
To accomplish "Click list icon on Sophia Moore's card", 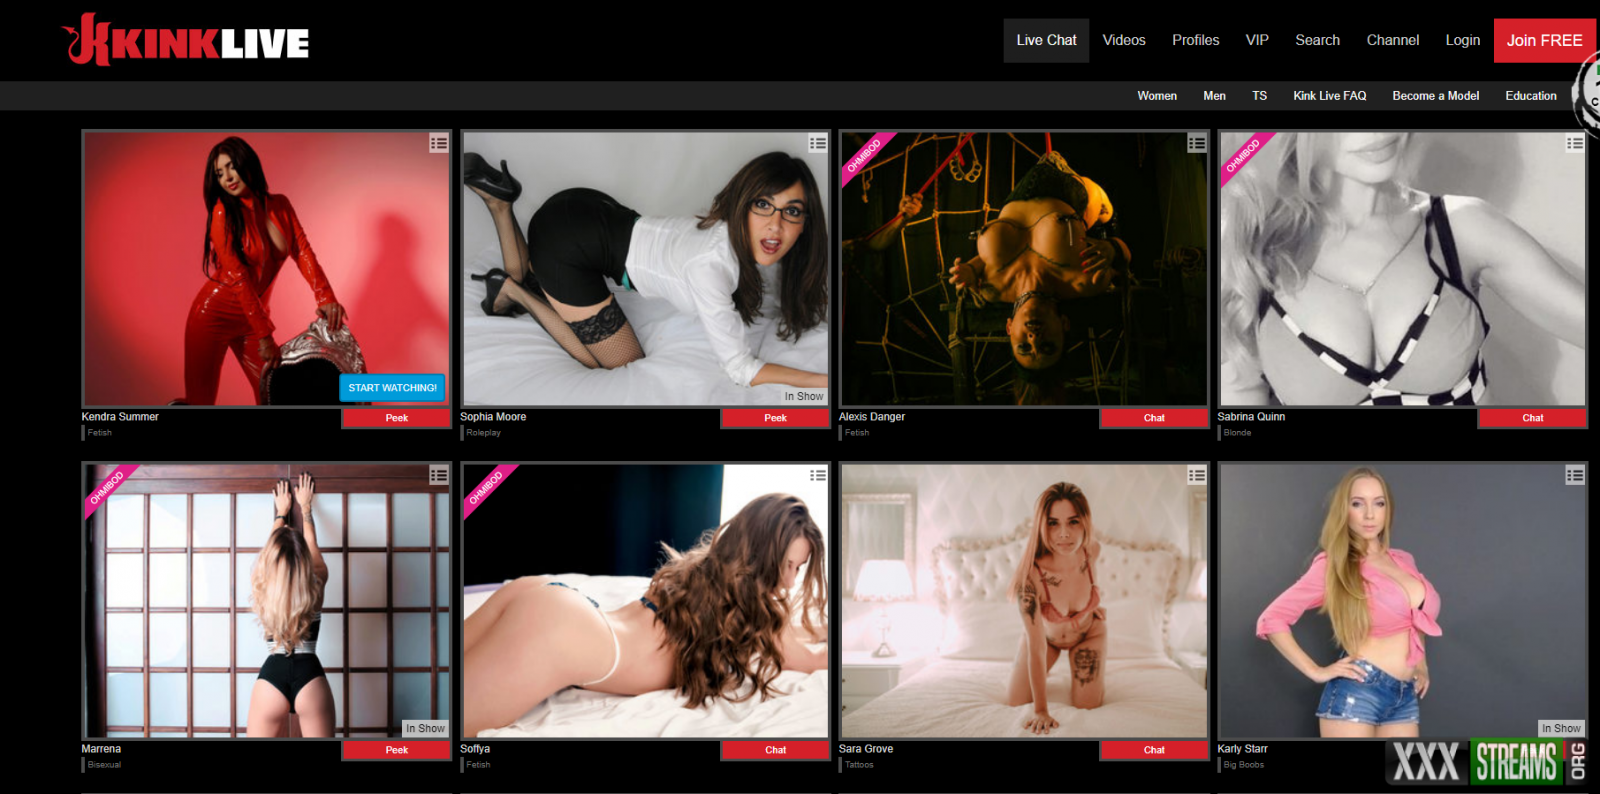I will (818, 143).
